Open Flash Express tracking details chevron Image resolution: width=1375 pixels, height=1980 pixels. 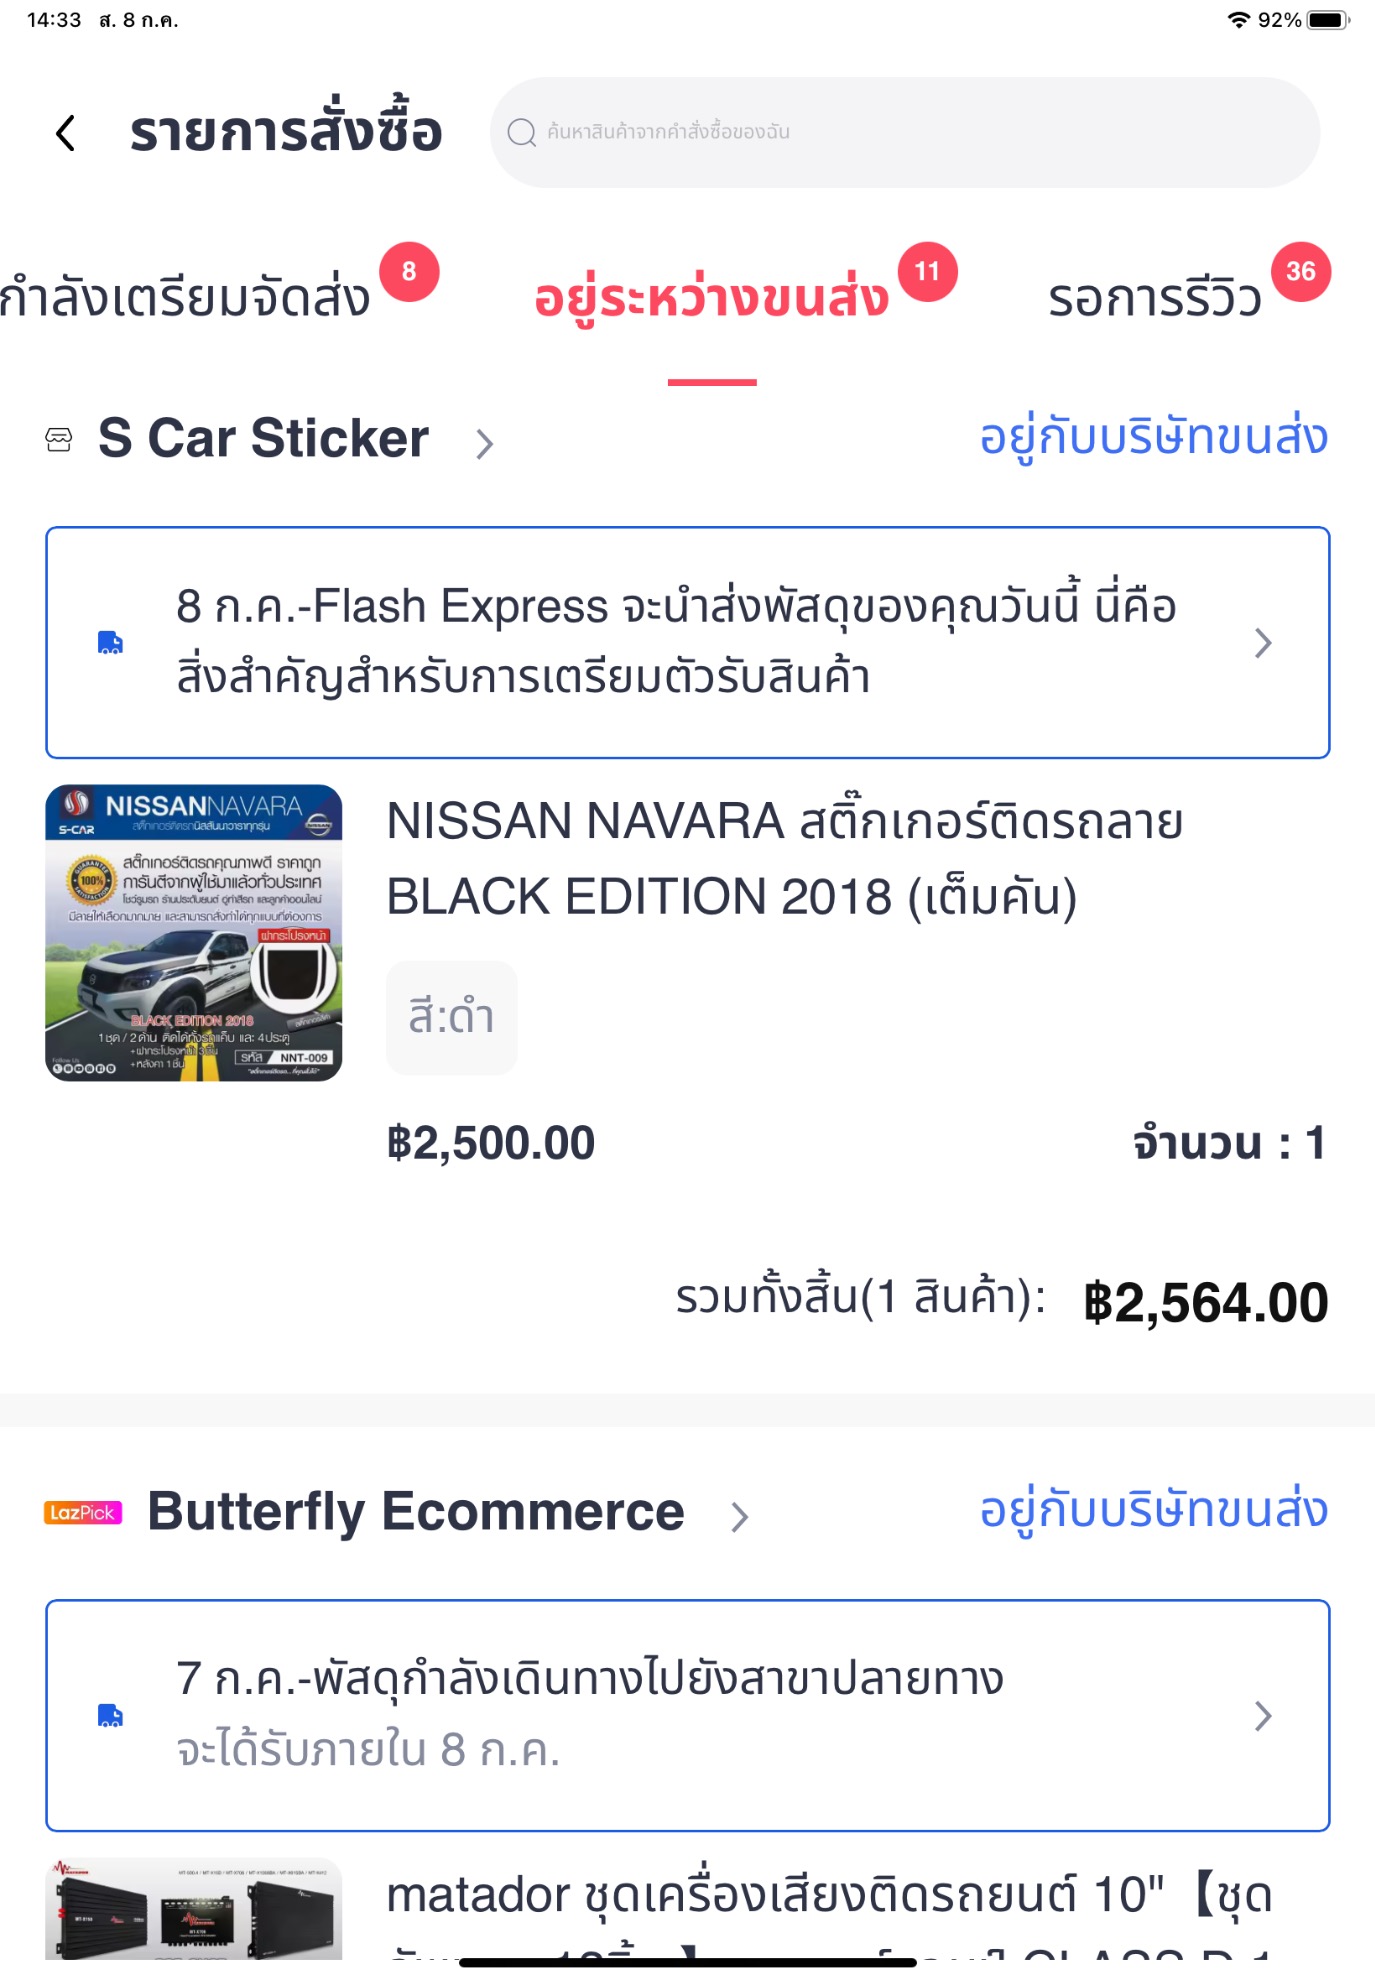(1263, 643)
